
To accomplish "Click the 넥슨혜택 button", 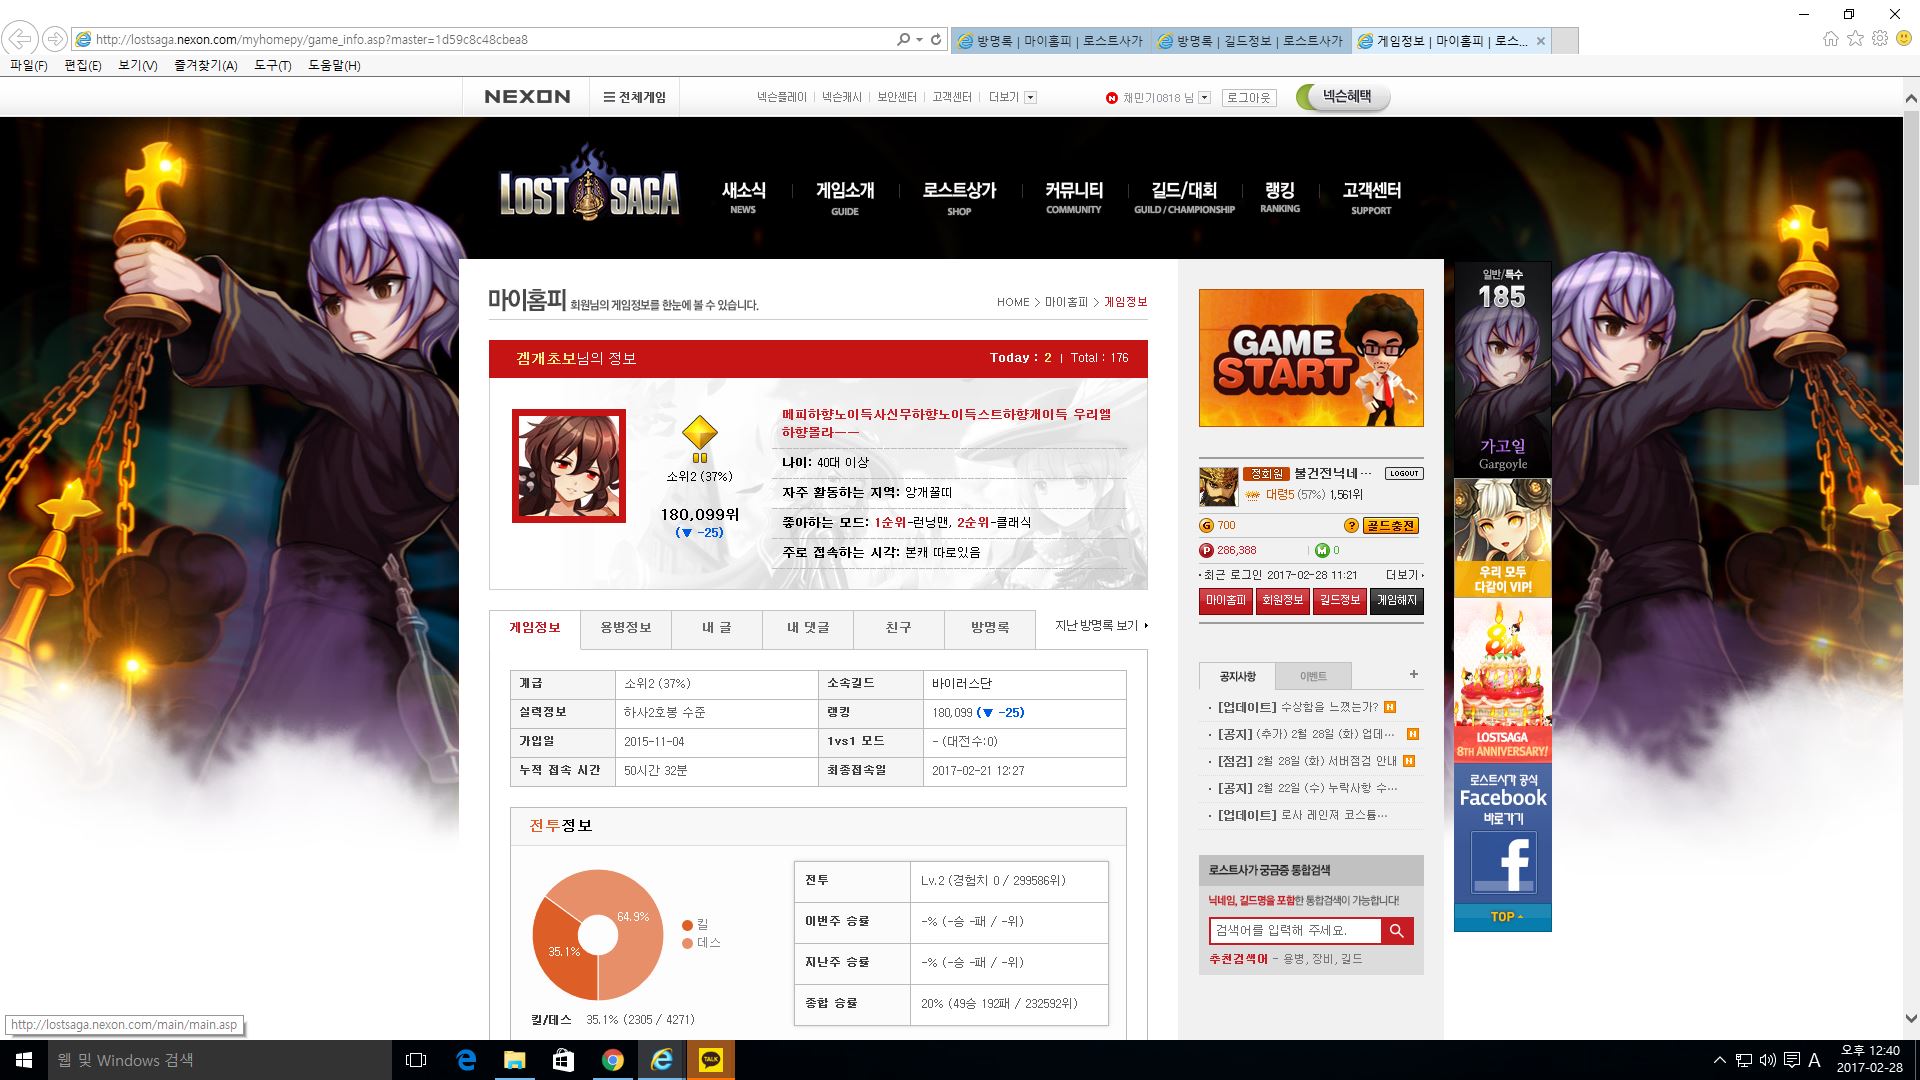I will click(x=1343, y=97).
